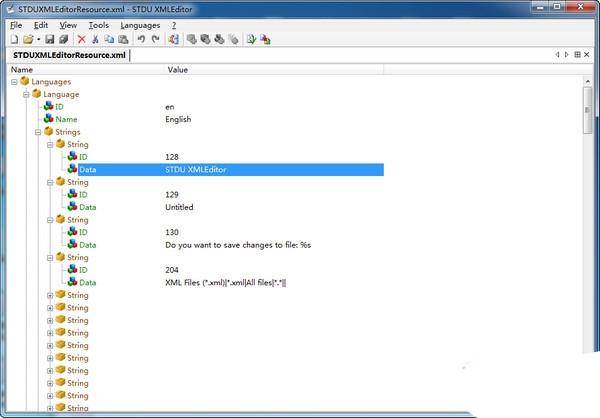Collapse the String node containing ID 204
The width and height of the screenshot is (600, 418).
50,258
